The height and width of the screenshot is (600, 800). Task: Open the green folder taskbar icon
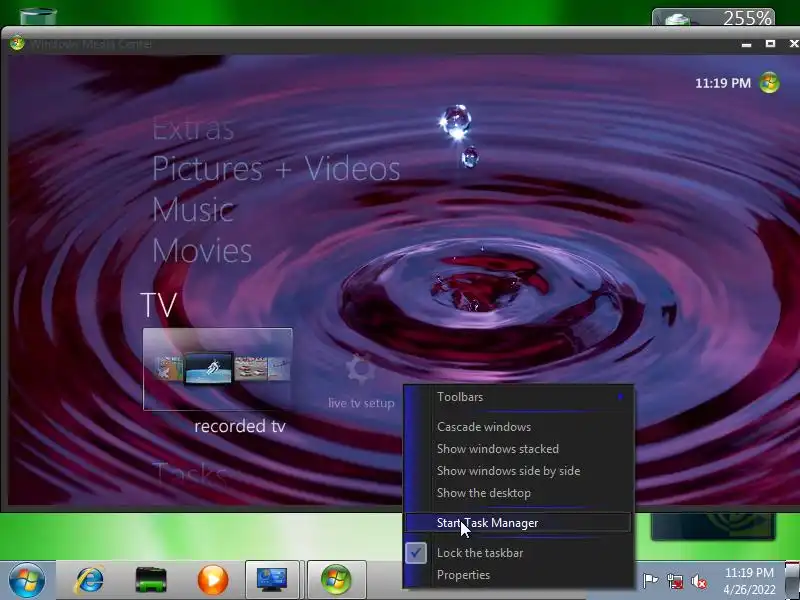click(151, 580)
